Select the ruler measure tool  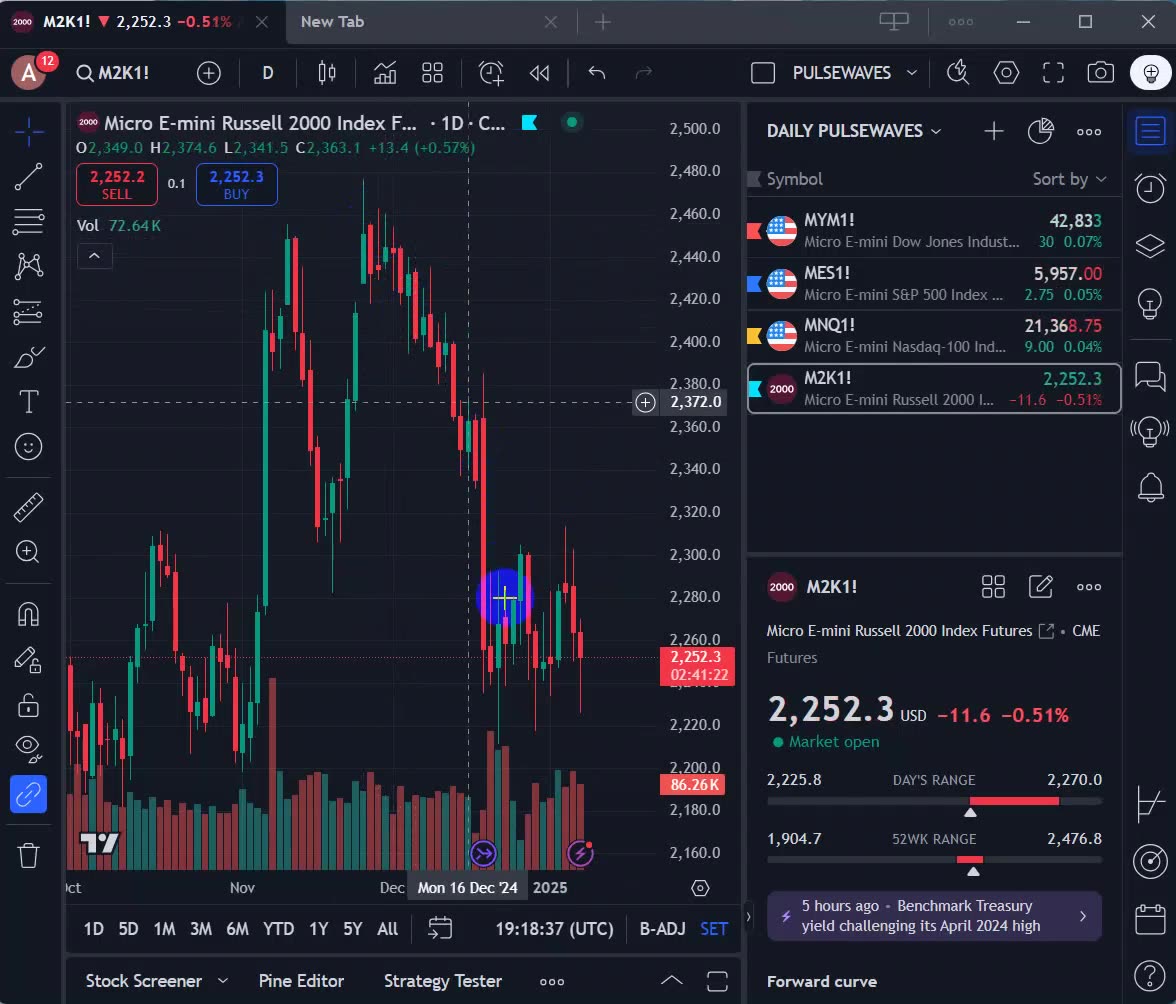[x=28, y=508]
